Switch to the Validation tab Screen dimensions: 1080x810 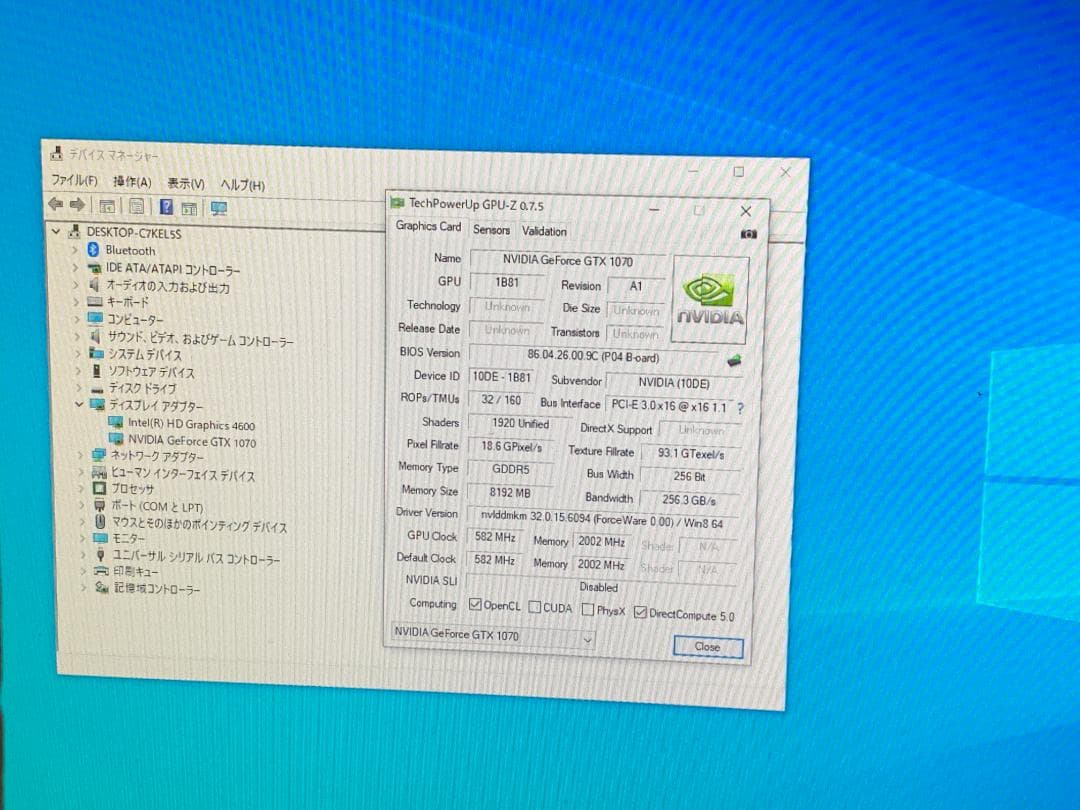(x=544, y=231)
